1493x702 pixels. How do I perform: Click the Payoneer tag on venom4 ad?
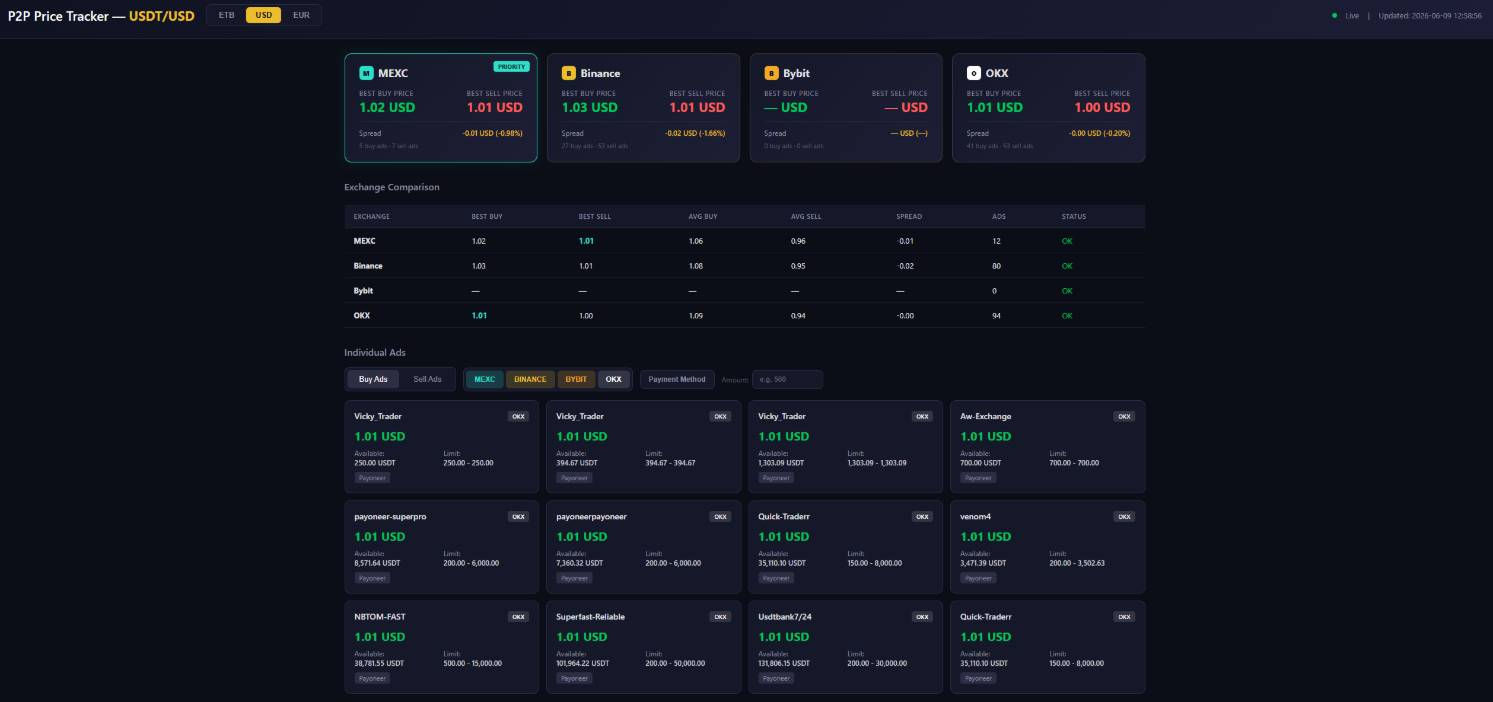point(978,578)
